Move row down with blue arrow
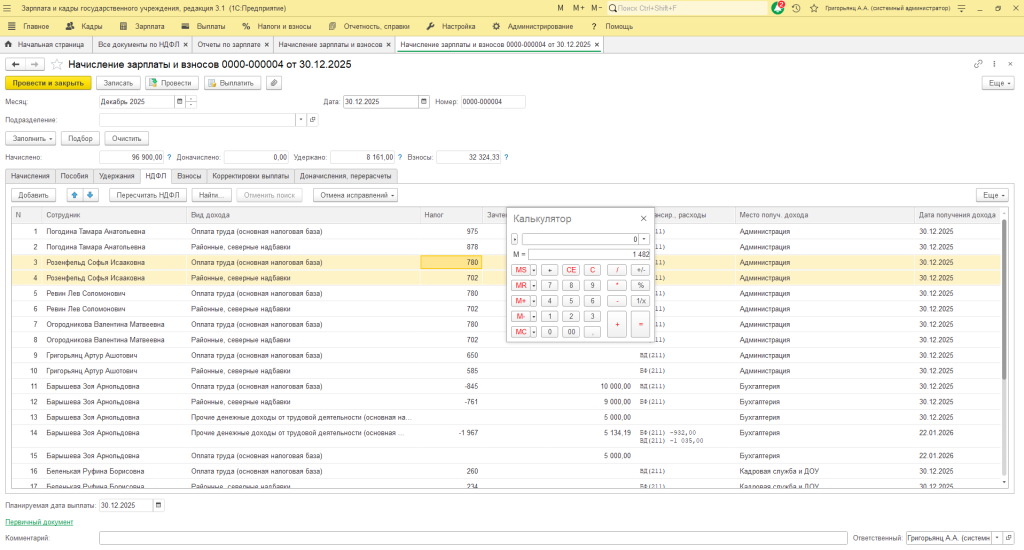The width and height of the screenshot is (1024, 550). tap(90, 195)
